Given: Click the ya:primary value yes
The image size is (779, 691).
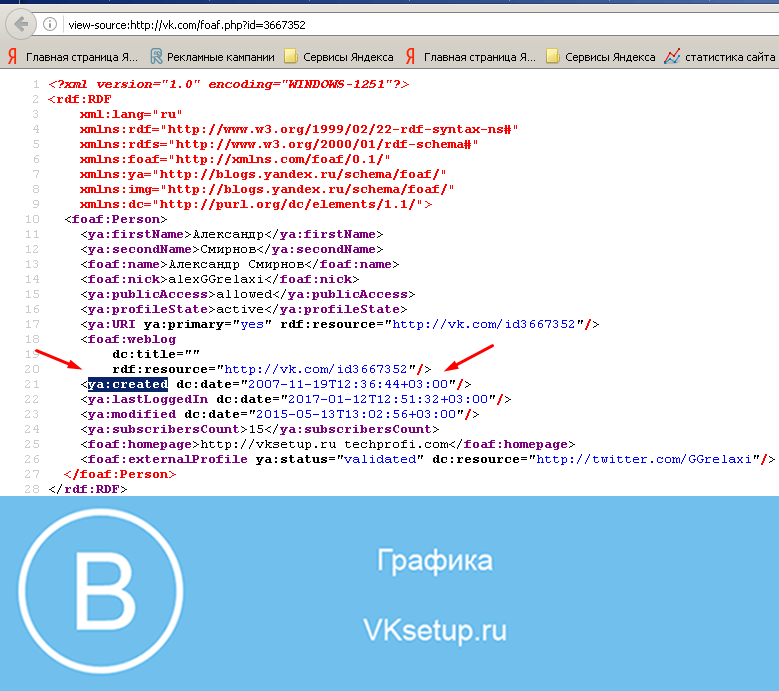Looking at the screenshot, I should [252, 324].
